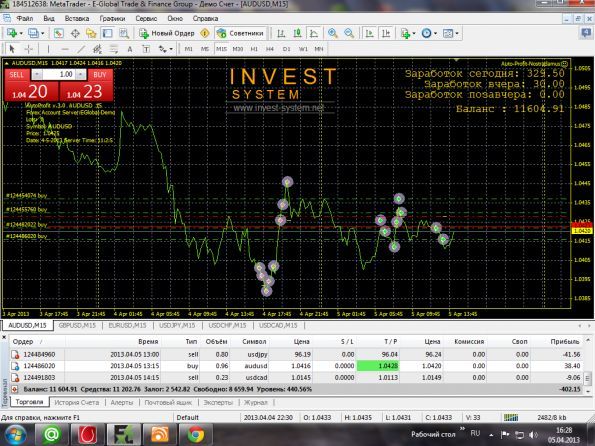
Task: Select the cursor arrow tool
Action: click(x=12, y=49)
